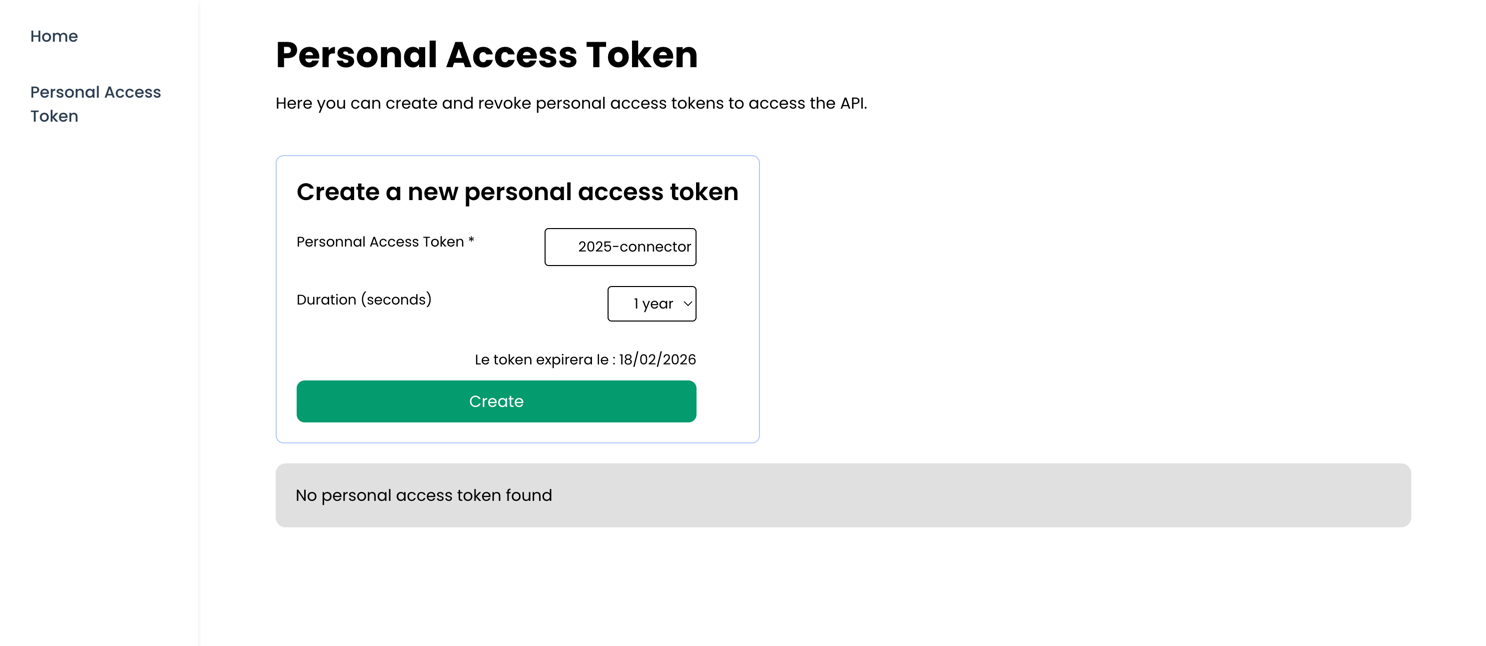Click the No personal access token found banner
The image size is (1486, 646).
[842, 495]
